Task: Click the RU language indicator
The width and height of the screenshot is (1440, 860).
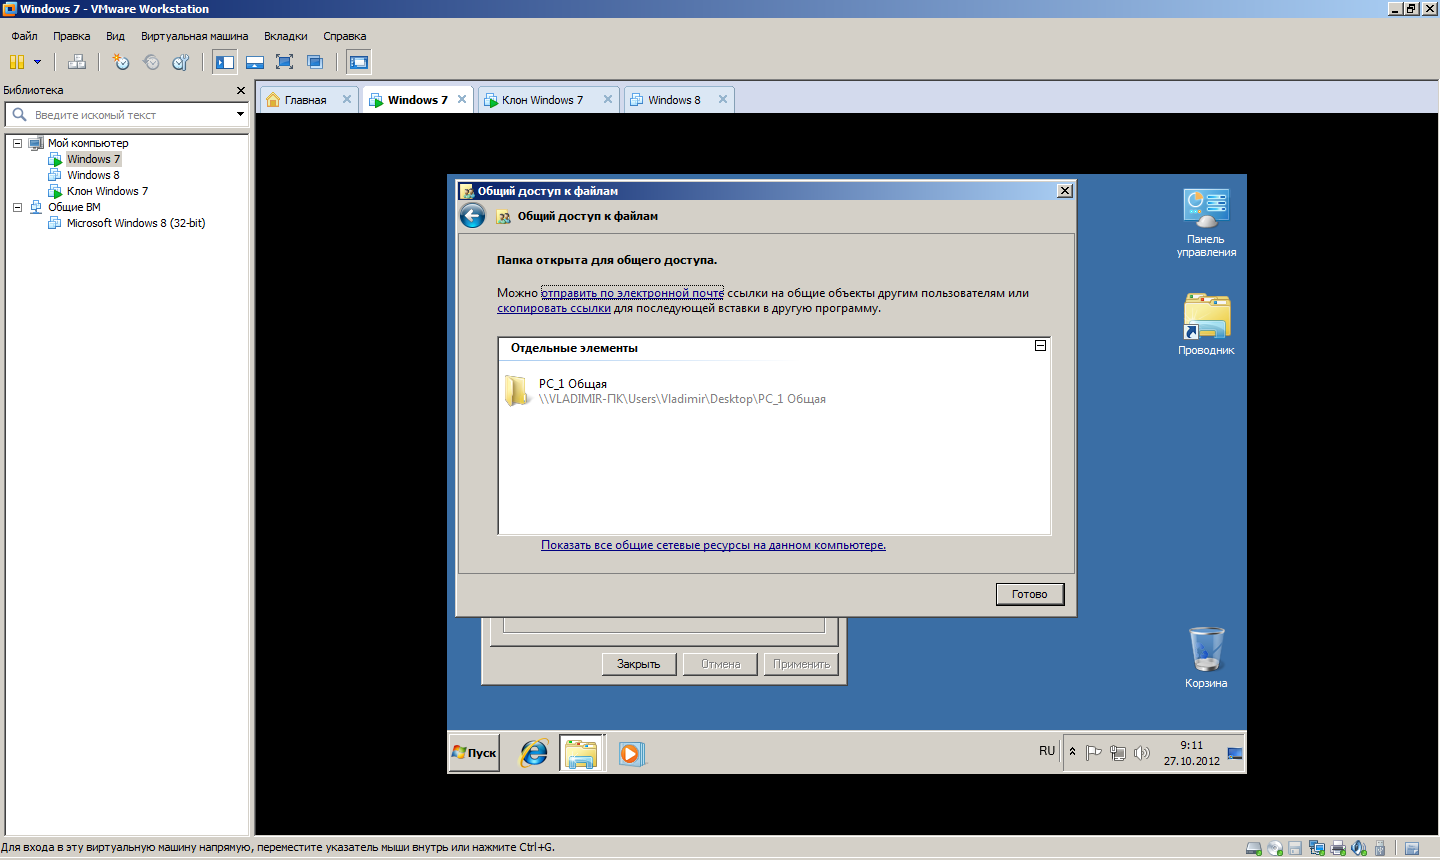Action: [1047, 751]
